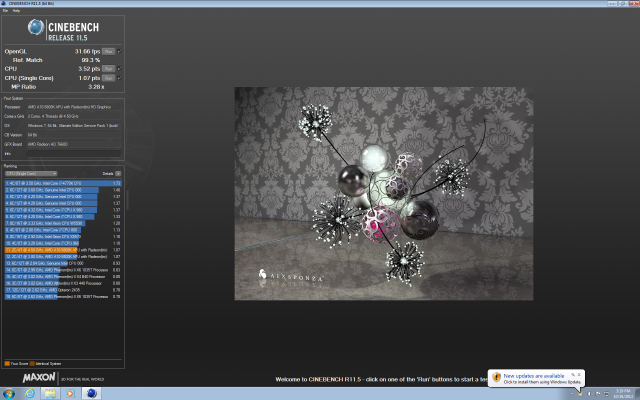Select the rank 14 AMD Phenom entry
Viewport: 640px width, 400px height.
[63, 270]
